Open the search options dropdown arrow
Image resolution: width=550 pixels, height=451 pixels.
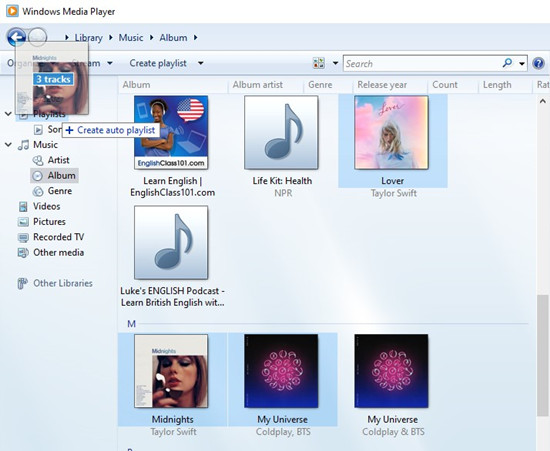pos(522,64)
